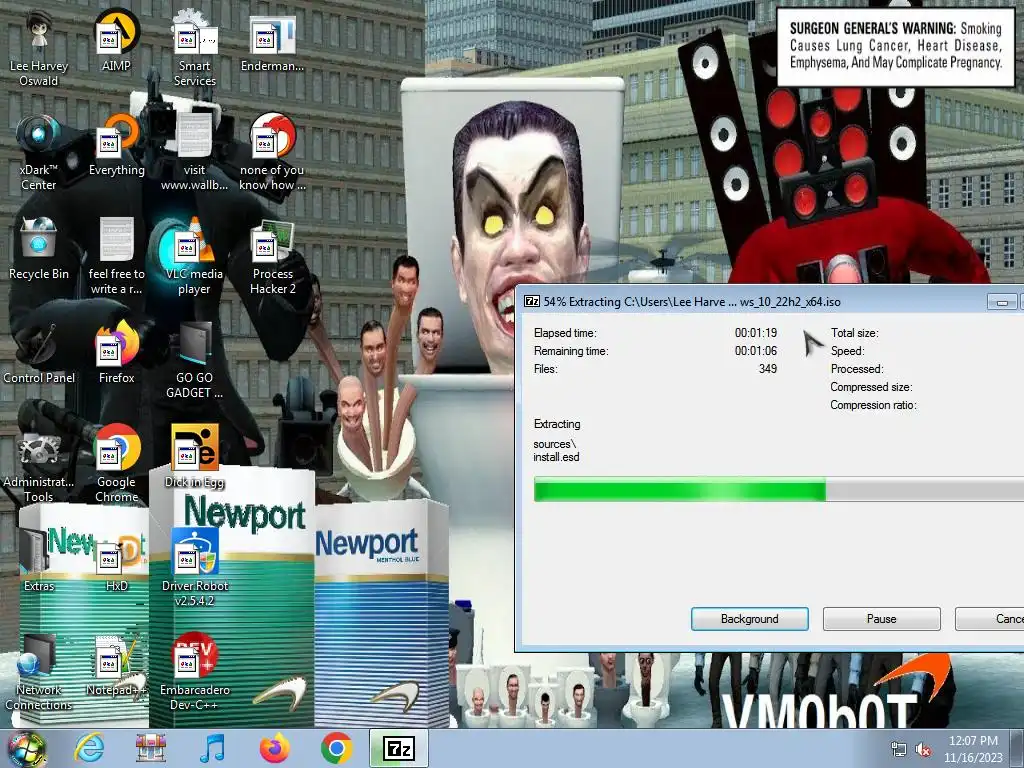Click the 'Files:' label
This screenshot has height=768, width=1024.
545,369
